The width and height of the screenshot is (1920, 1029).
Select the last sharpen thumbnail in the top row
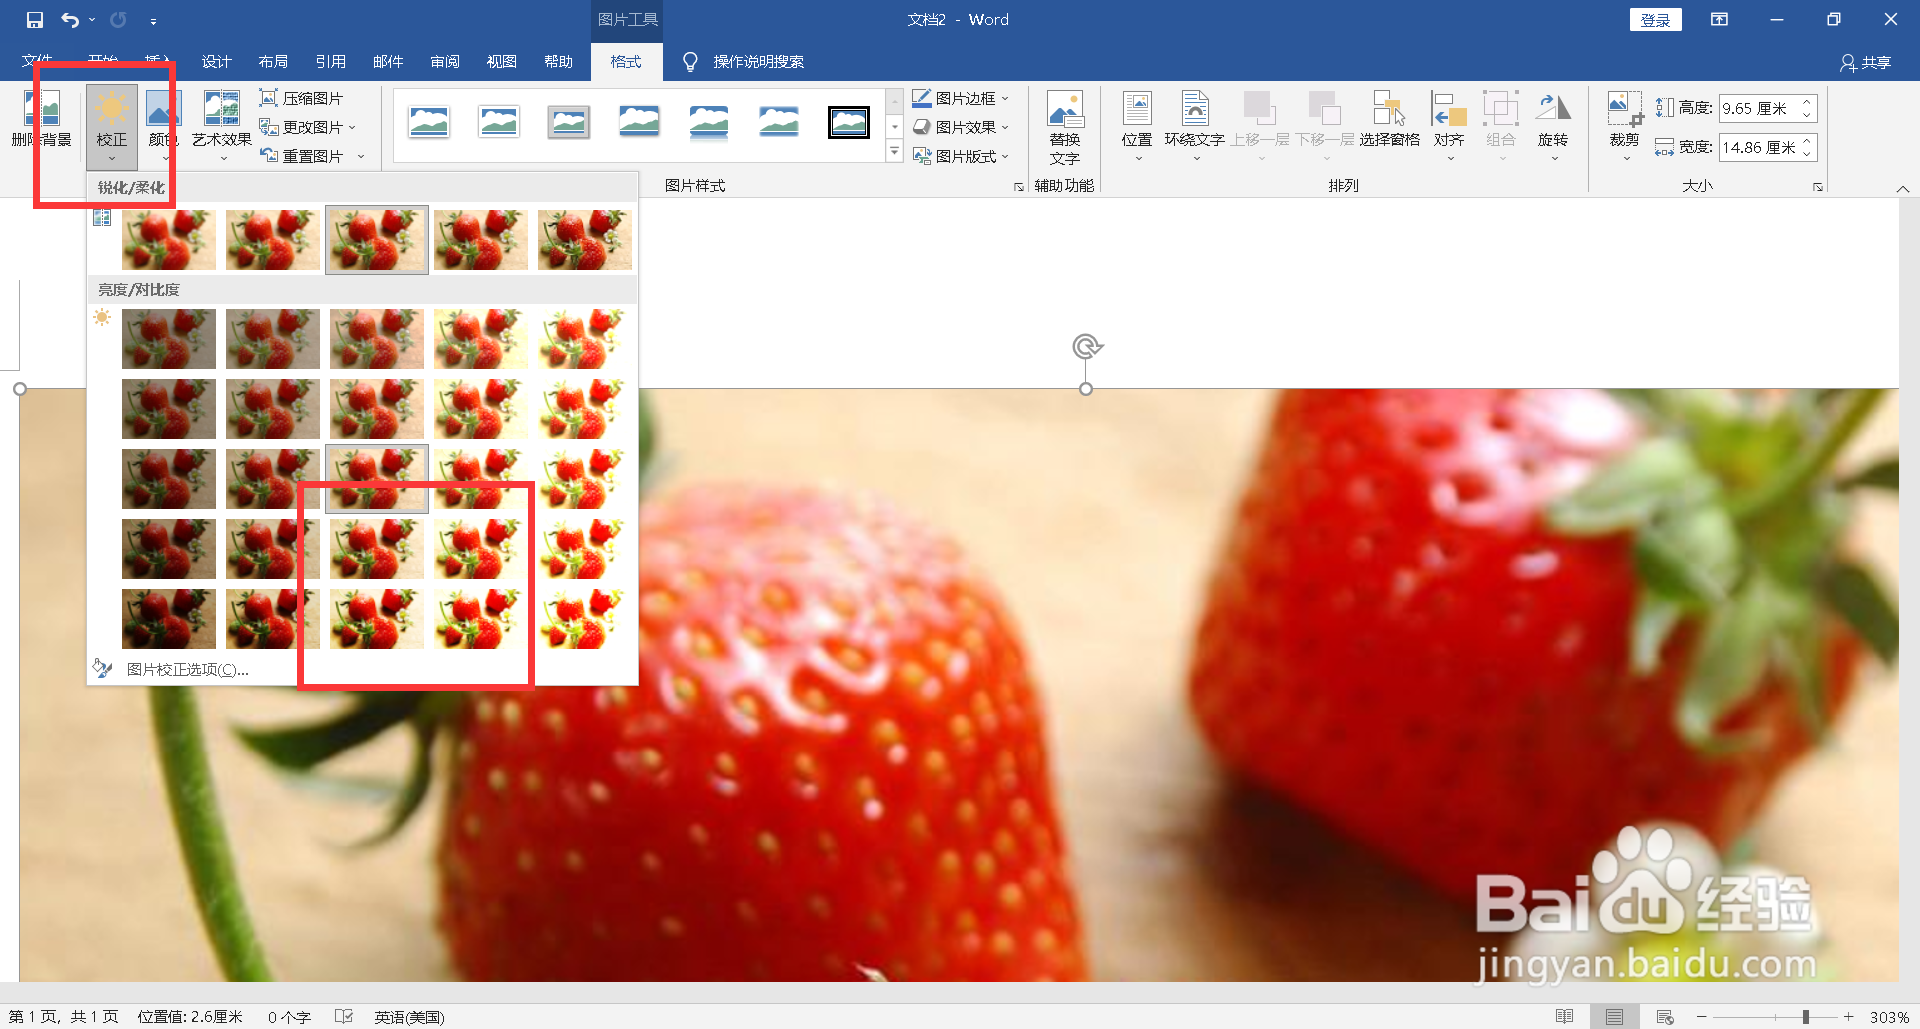tap(585, 240)
